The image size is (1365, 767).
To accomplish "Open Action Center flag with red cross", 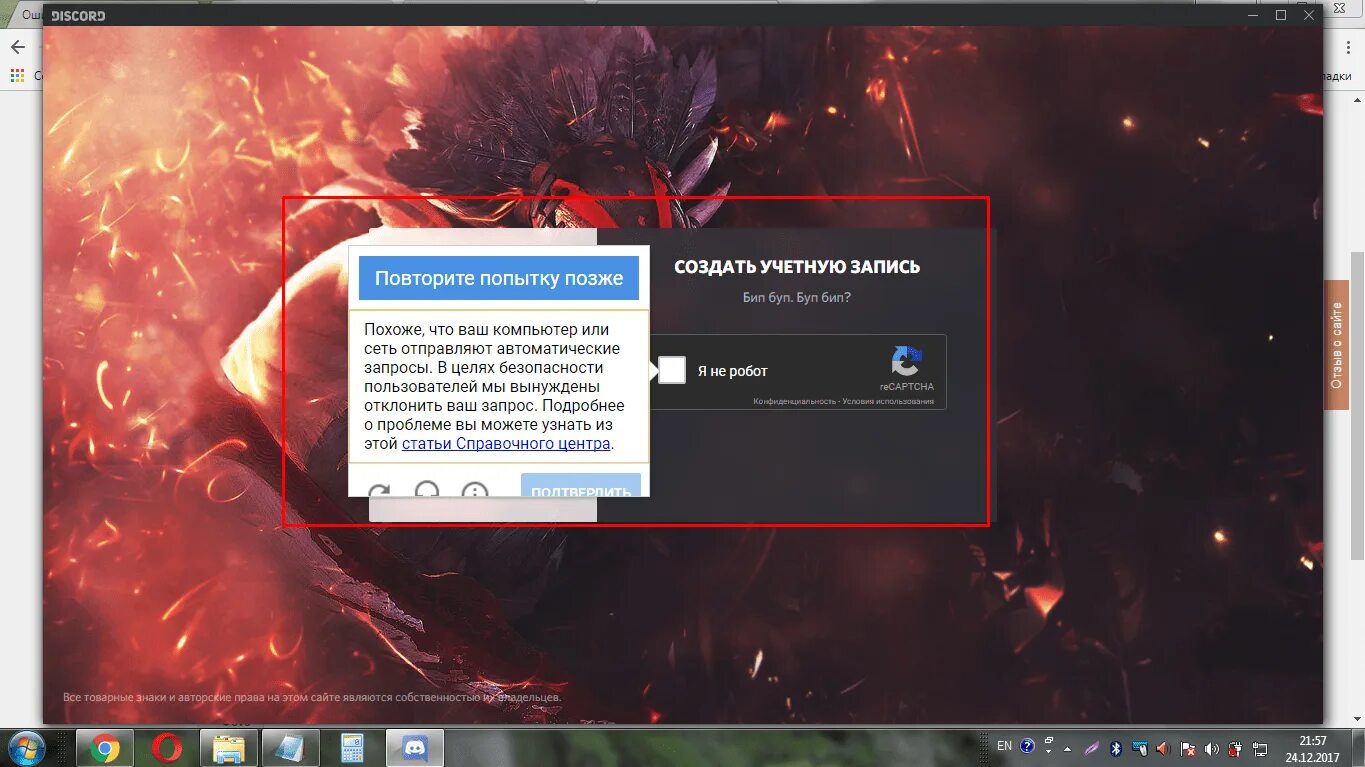I will pos(1187,748).
